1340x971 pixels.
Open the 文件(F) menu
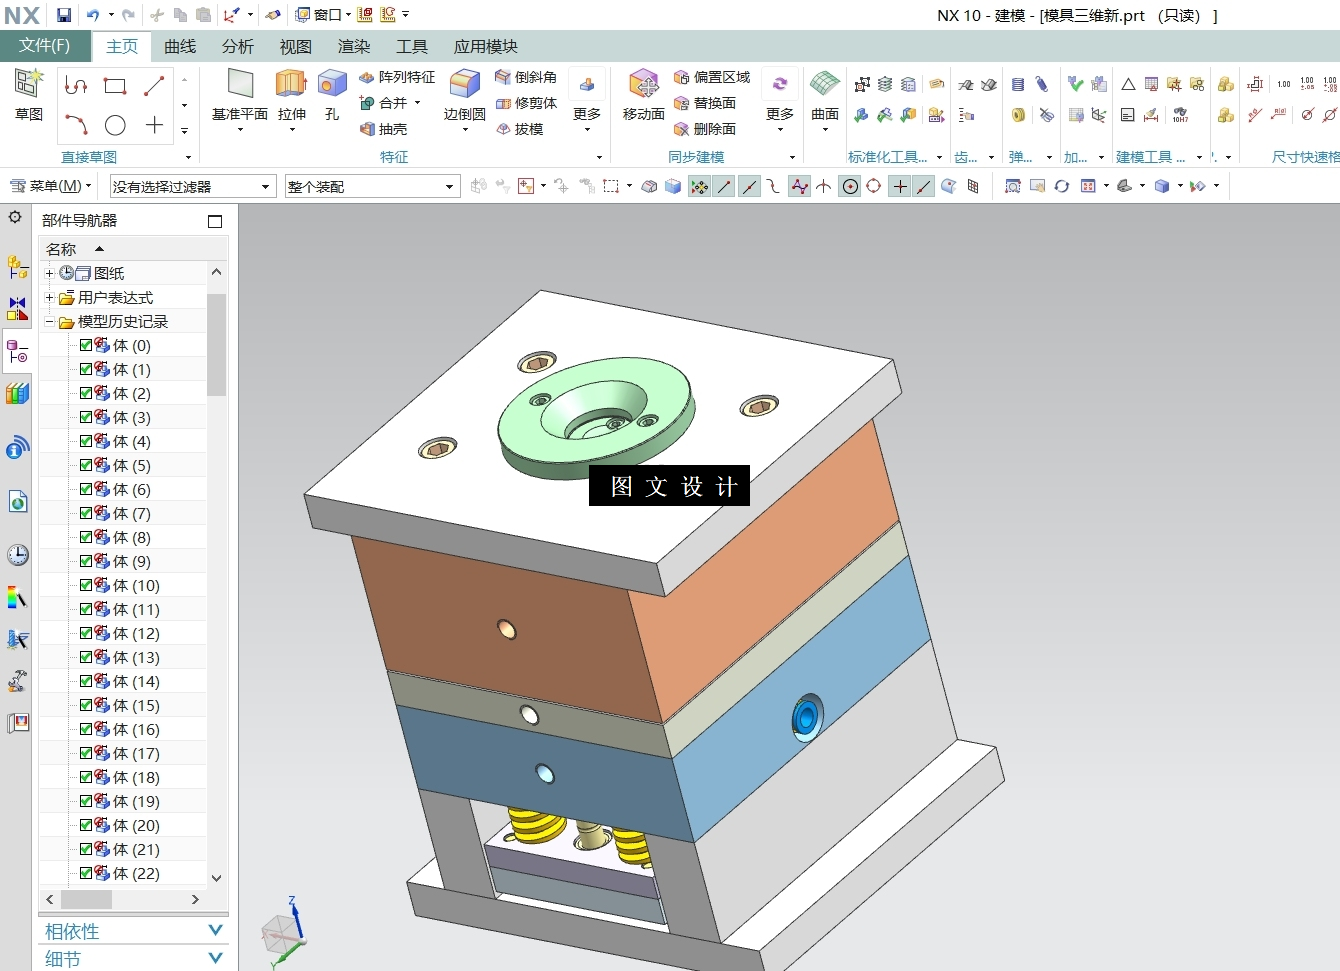(45, 46)
